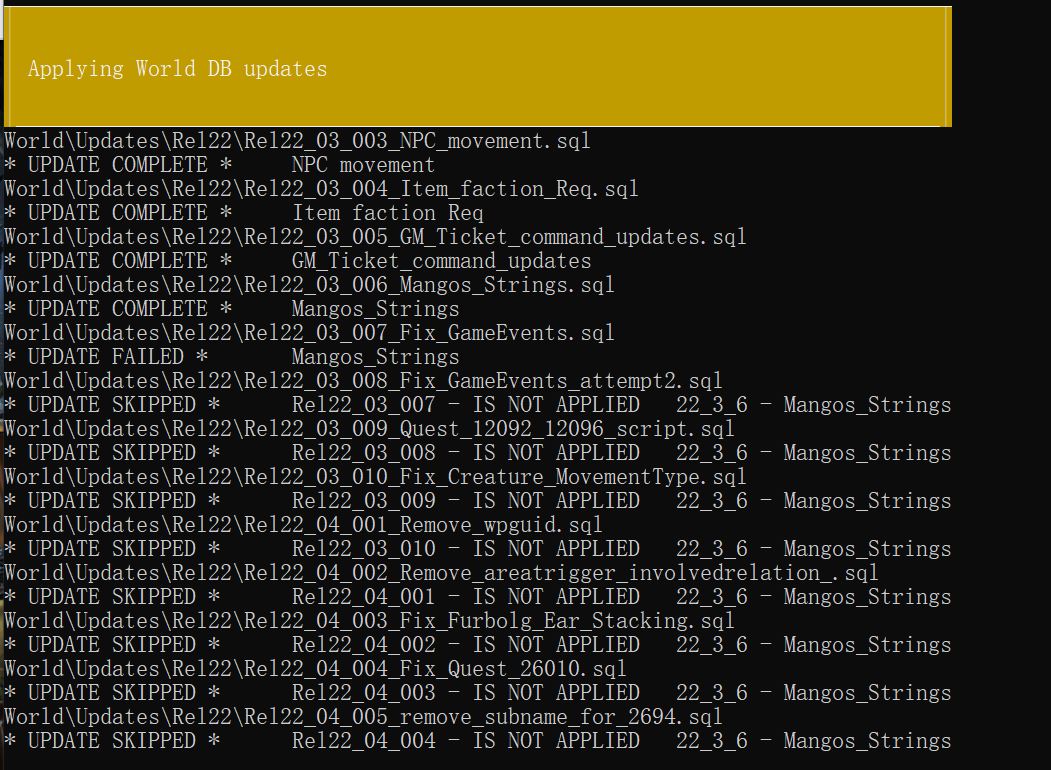The width and height of the screenshot is (1051, 770).
Task: Click the yellow Applying World DB updates banner
Action: [477, 67]
